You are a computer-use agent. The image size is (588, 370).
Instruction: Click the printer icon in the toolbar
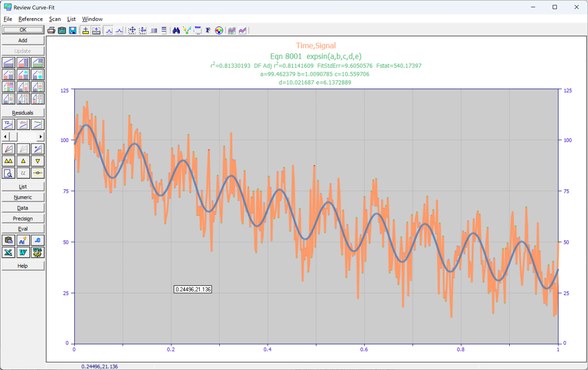pos(51,30)
